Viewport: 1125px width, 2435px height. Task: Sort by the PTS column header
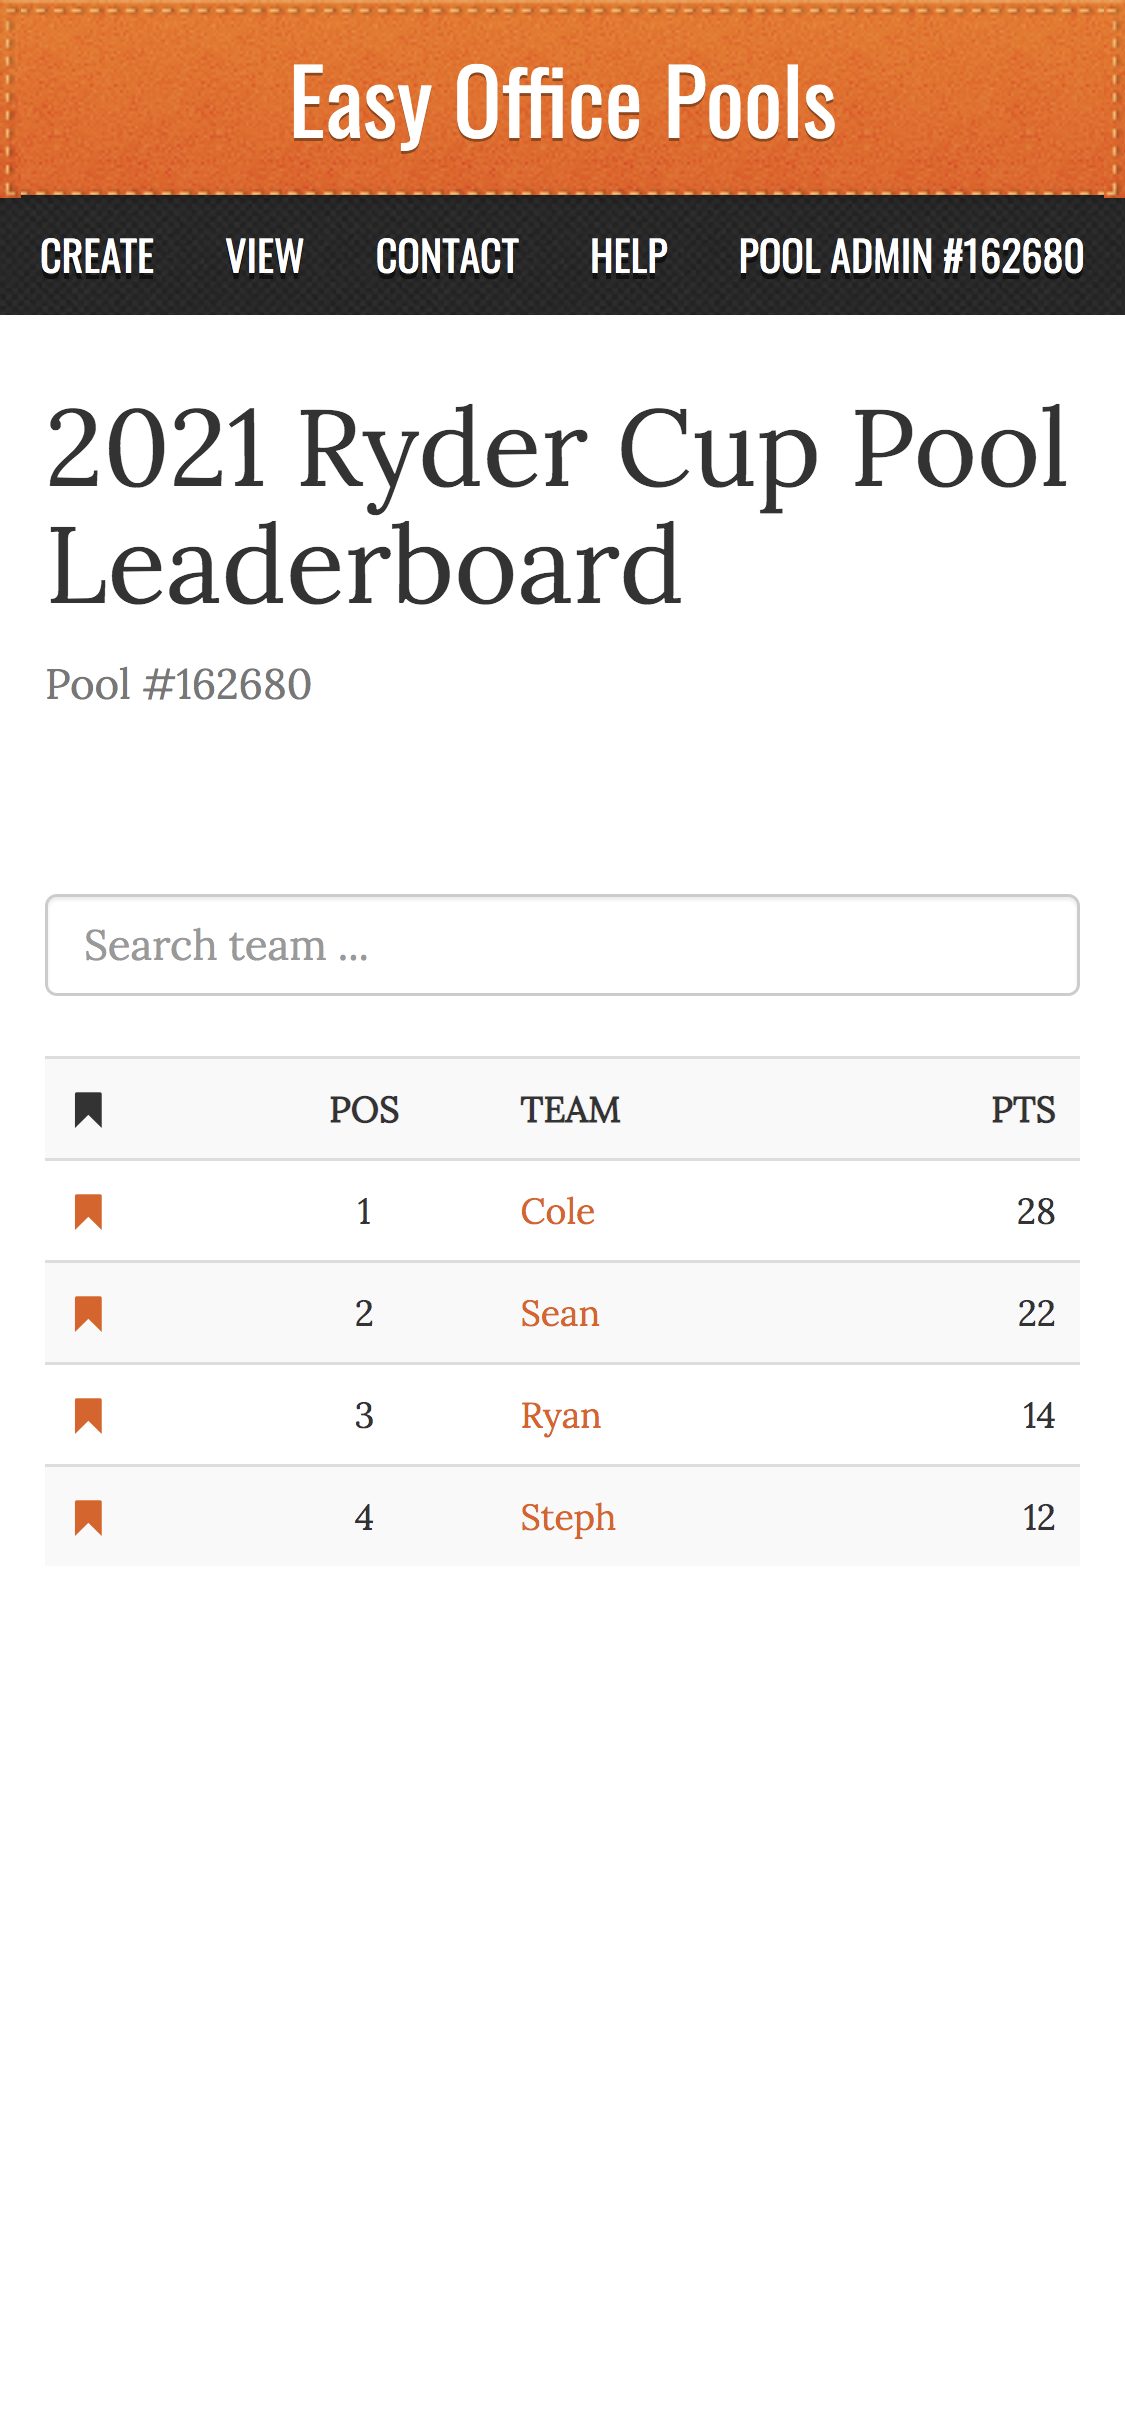point(1022,1109)
